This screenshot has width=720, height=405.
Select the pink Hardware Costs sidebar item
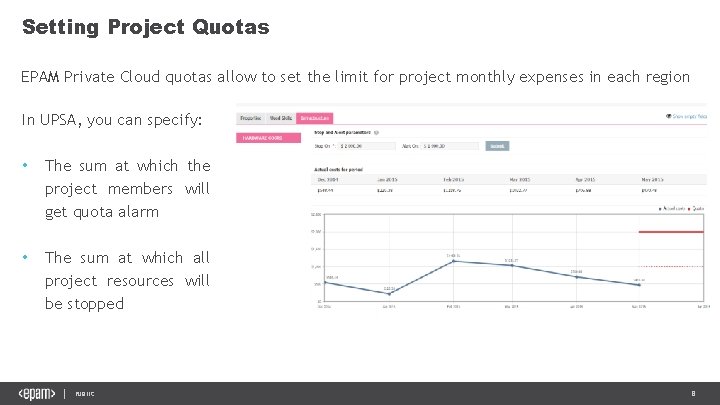click(x=269, y=138)
